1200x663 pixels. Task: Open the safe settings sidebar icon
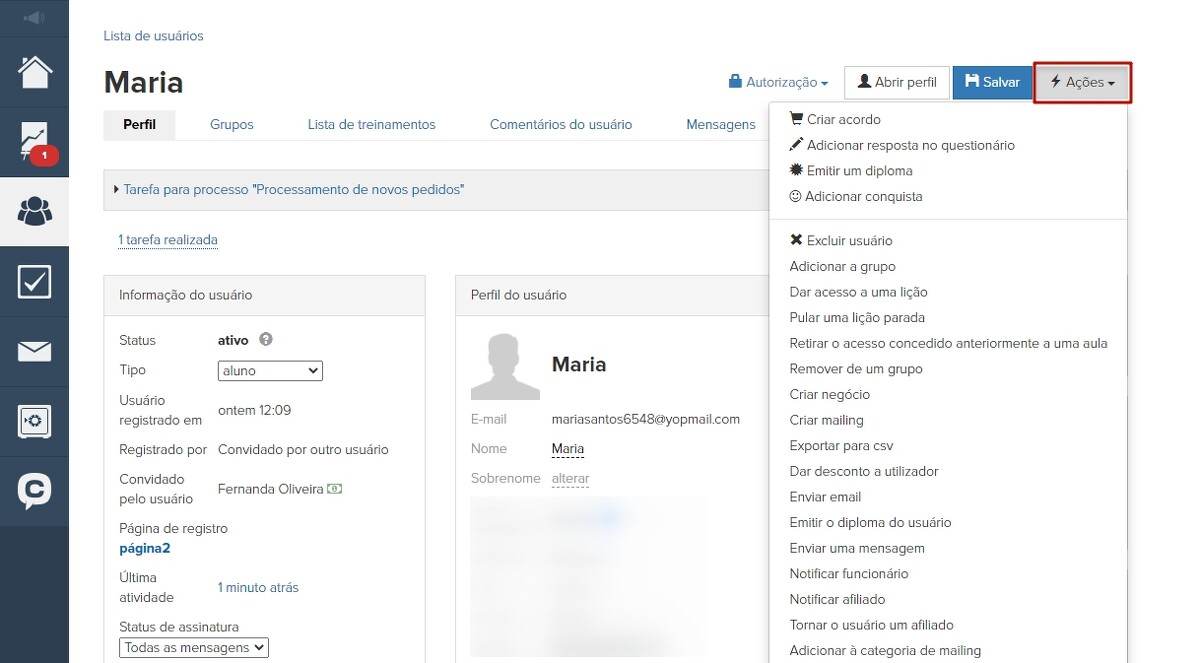point(34,421)
